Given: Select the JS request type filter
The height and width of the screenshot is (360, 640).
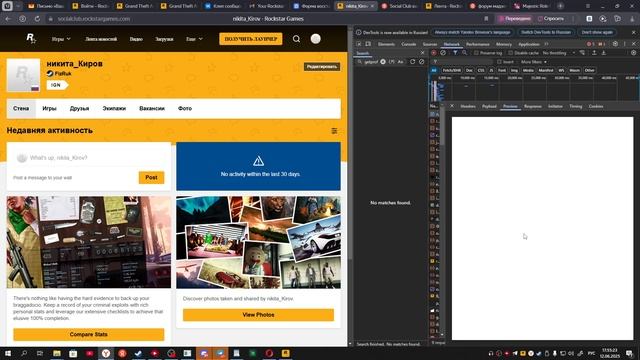Looking at the screenshot, I should click(491, 70).
